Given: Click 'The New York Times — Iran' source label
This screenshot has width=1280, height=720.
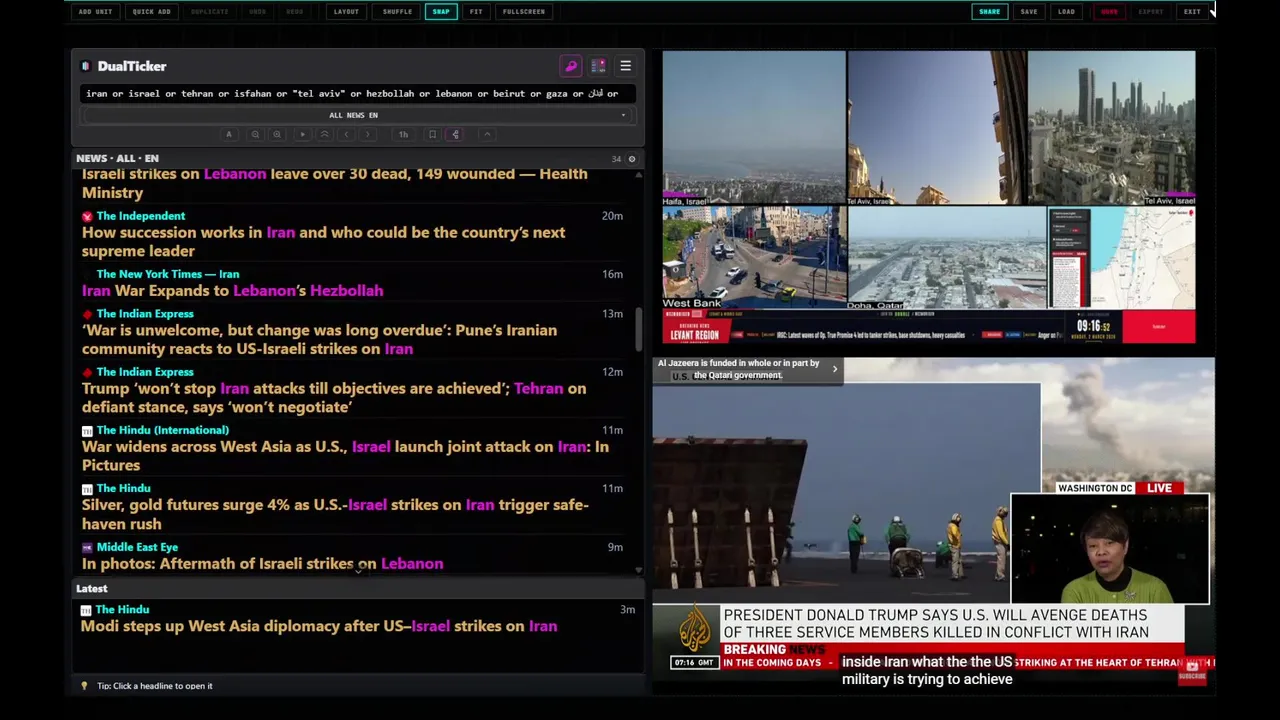Looking at the screenshot, I should [x=168, y=274].
